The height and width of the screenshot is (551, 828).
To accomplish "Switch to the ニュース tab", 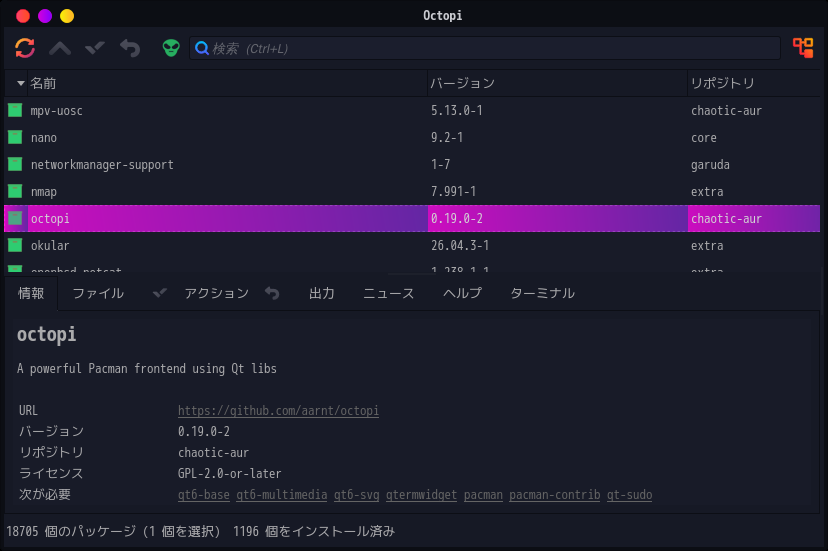I will [389, 293].
